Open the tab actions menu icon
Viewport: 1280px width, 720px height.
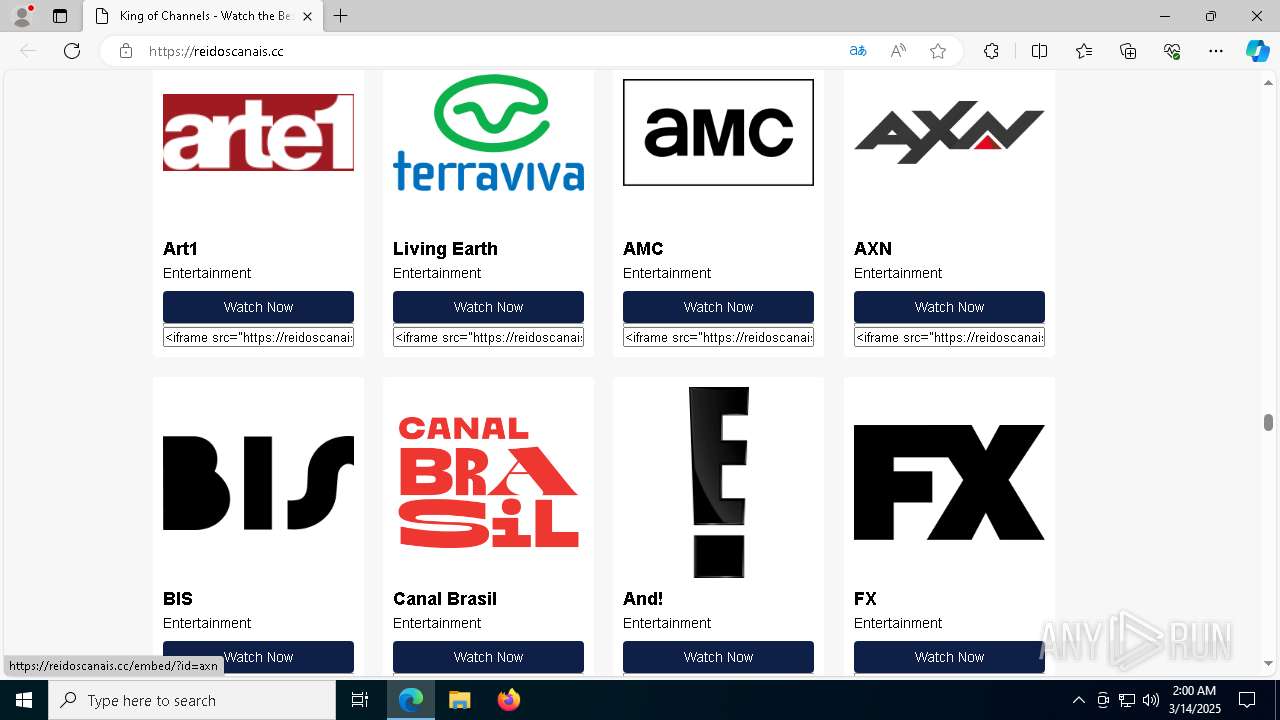point(60,16)
